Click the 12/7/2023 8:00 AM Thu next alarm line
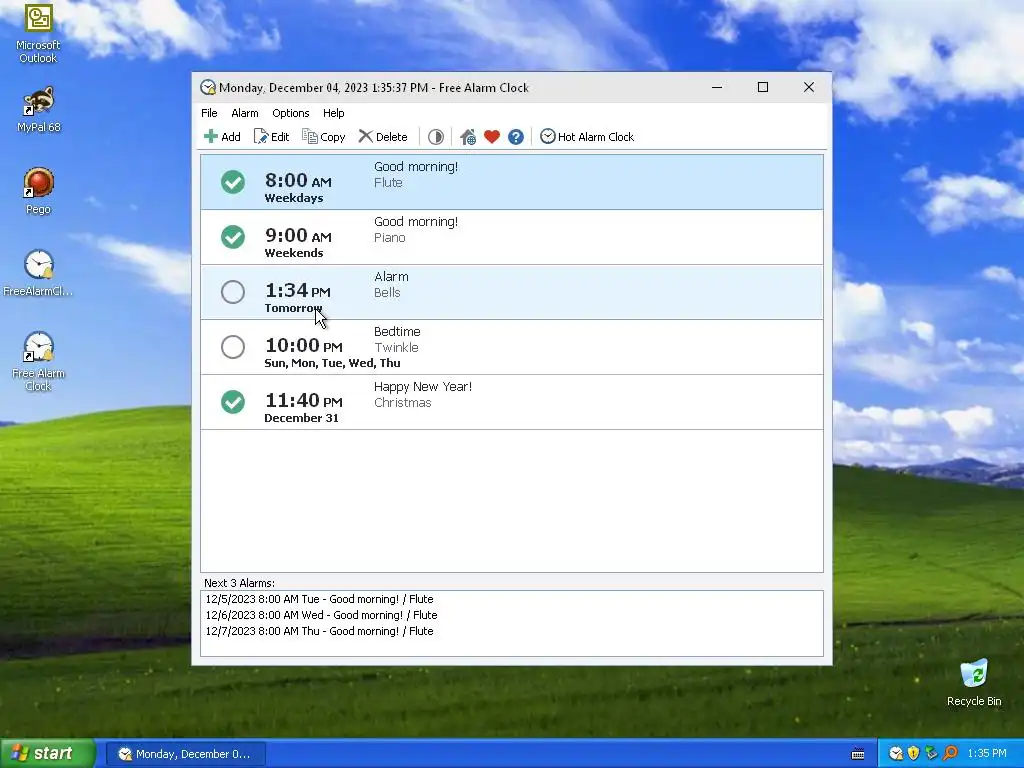 [x=319, y=631]
